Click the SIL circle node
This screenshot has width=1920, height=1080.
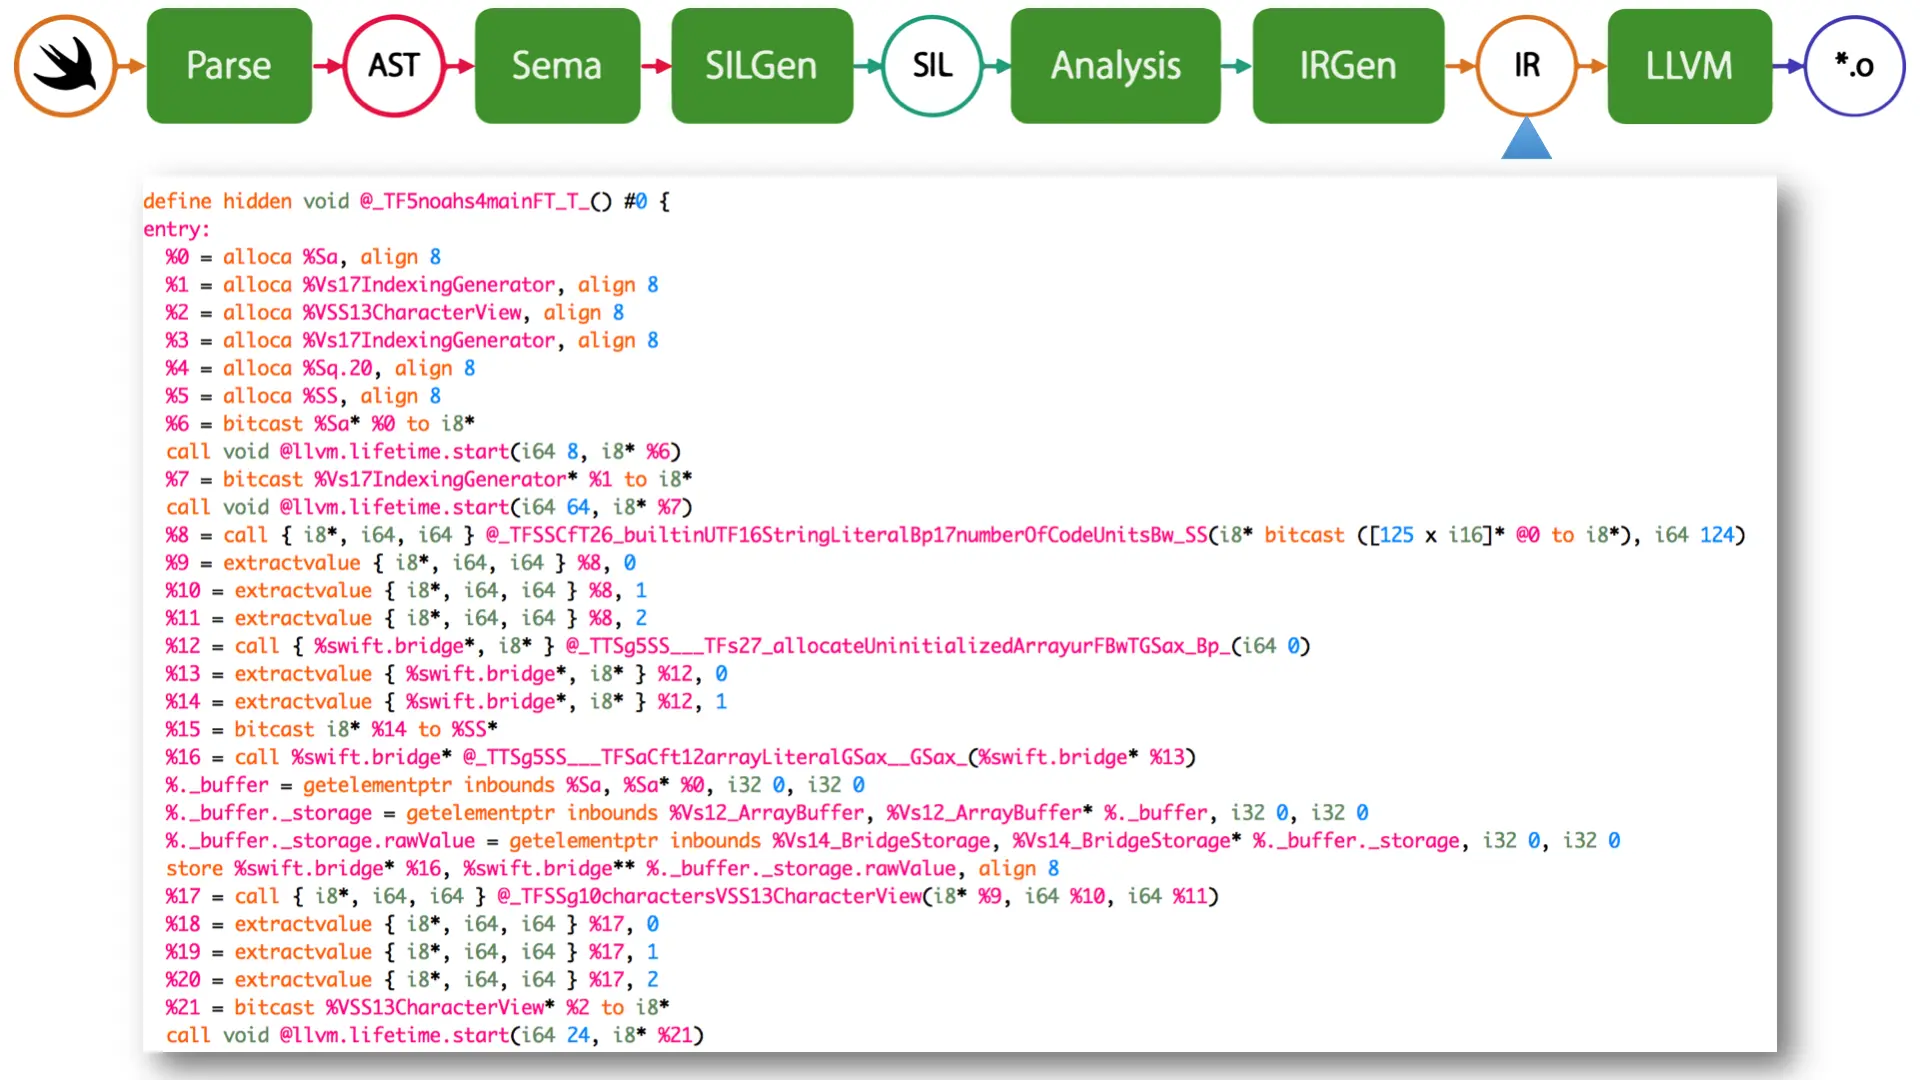point(932,66)
